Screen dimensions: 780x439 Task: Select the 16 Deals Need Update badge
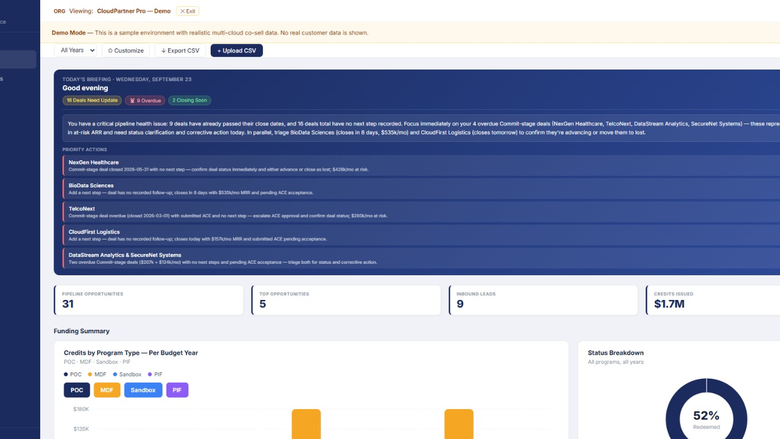pos(92,100)
